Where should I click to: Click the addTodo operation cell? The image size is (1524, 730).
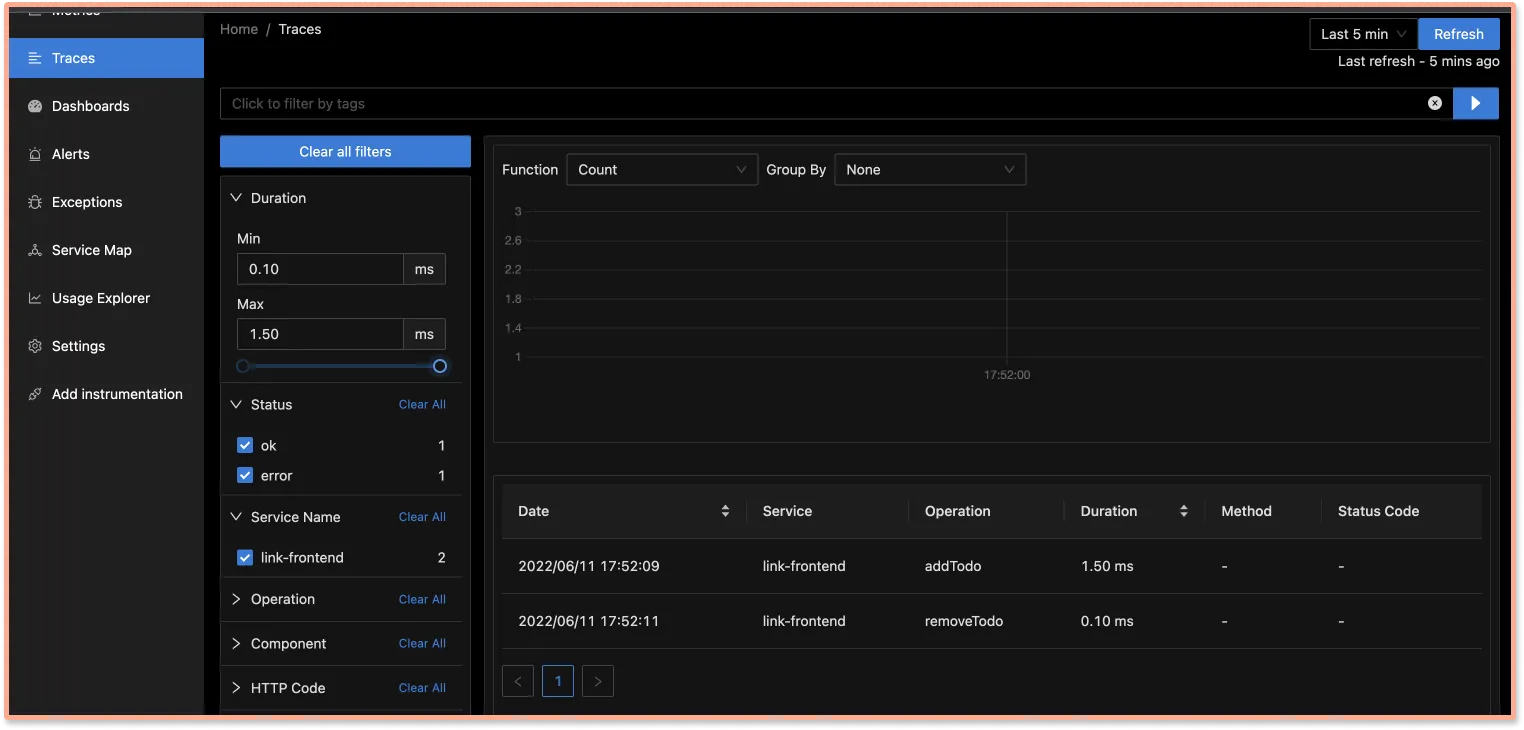click(x=953, y=566)
